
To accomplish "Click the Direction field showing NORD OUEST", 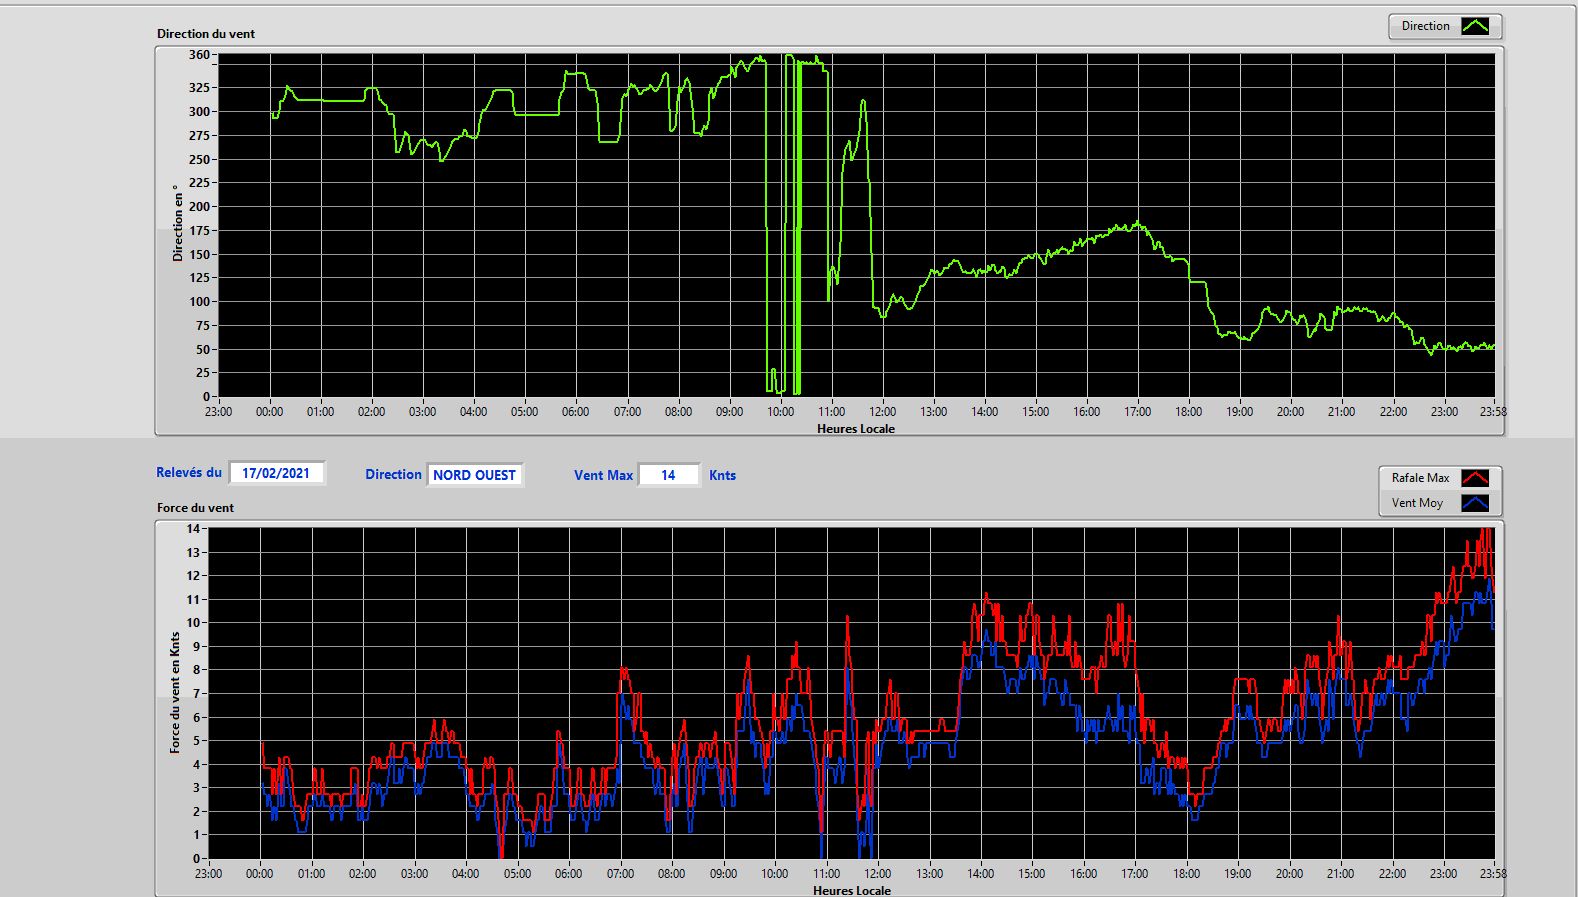I will pyautogui.click(x=475, y=475).
